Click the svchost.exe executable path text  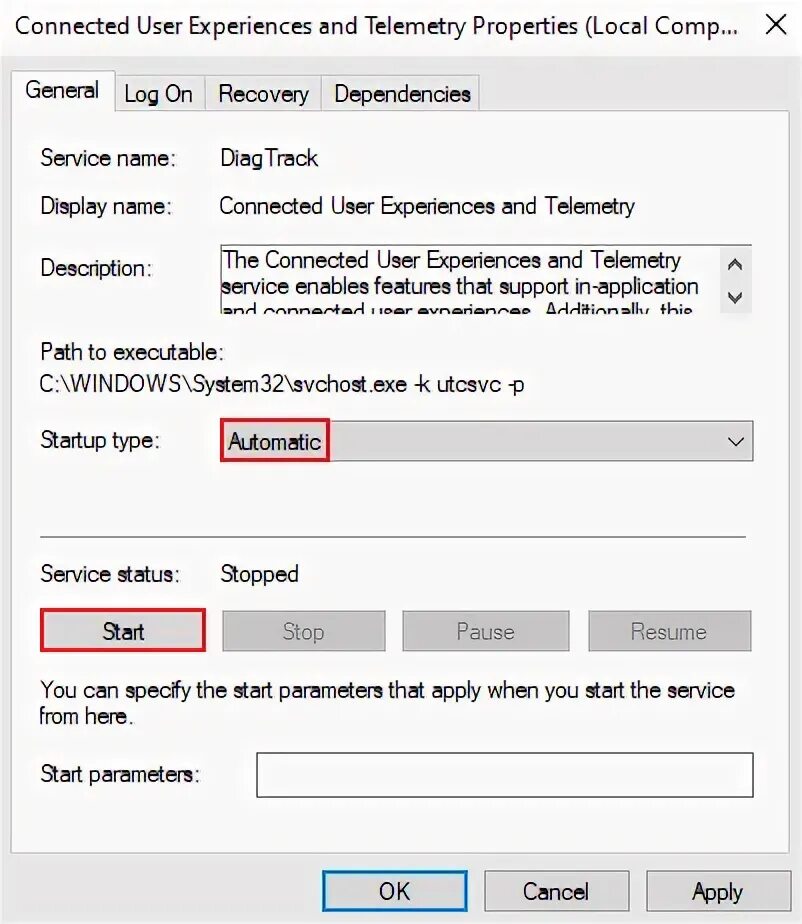click(282, 385)
